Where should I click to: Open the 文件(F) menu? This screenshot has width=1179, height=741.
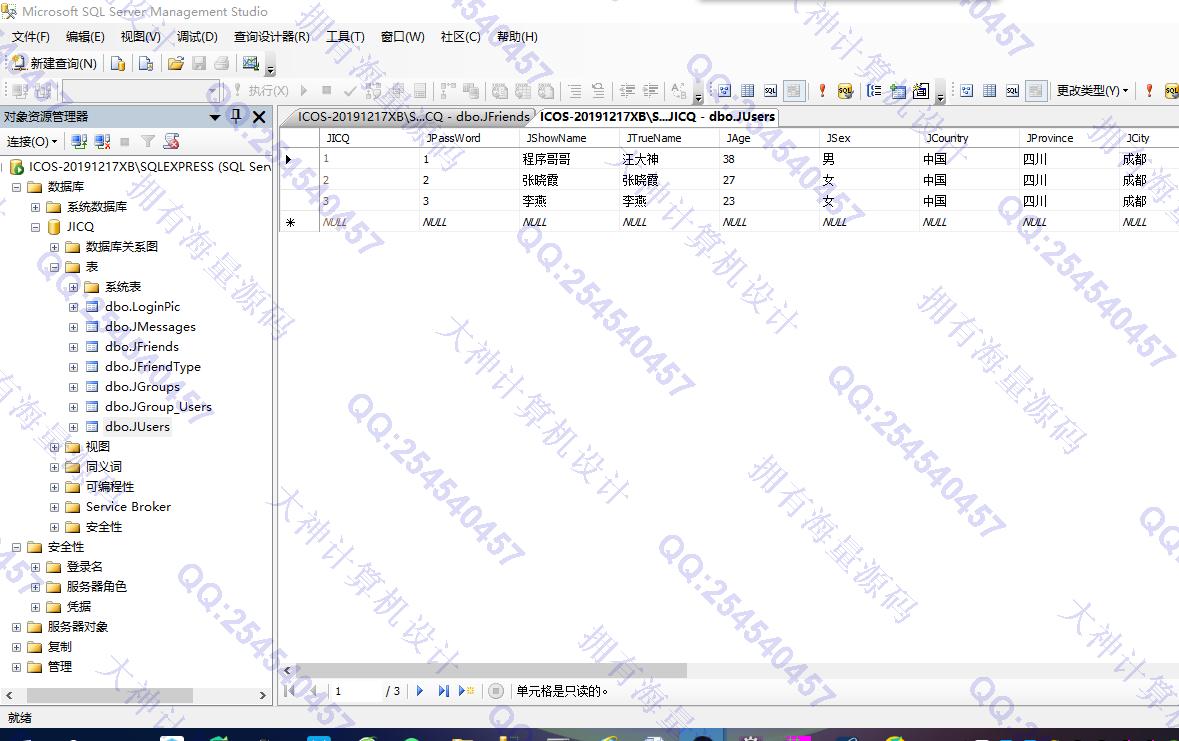pos(30,37)
